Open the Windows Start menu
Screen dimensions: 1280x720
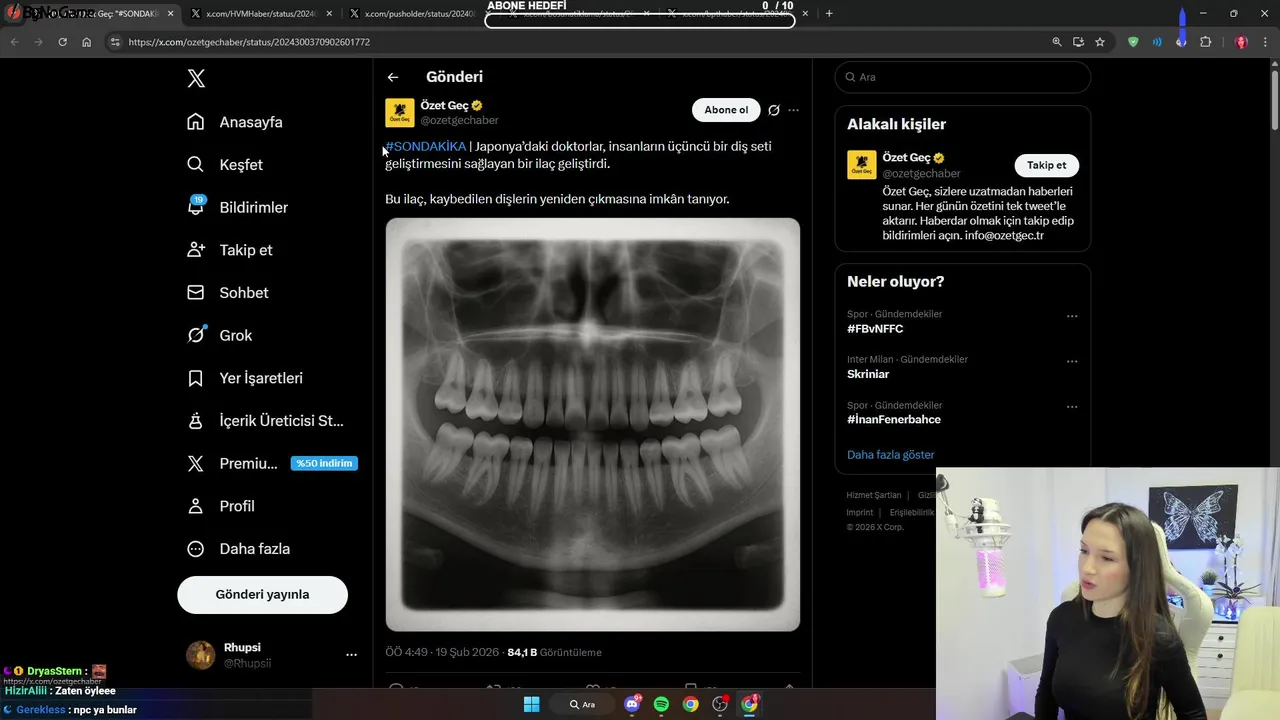click(531, 704)
